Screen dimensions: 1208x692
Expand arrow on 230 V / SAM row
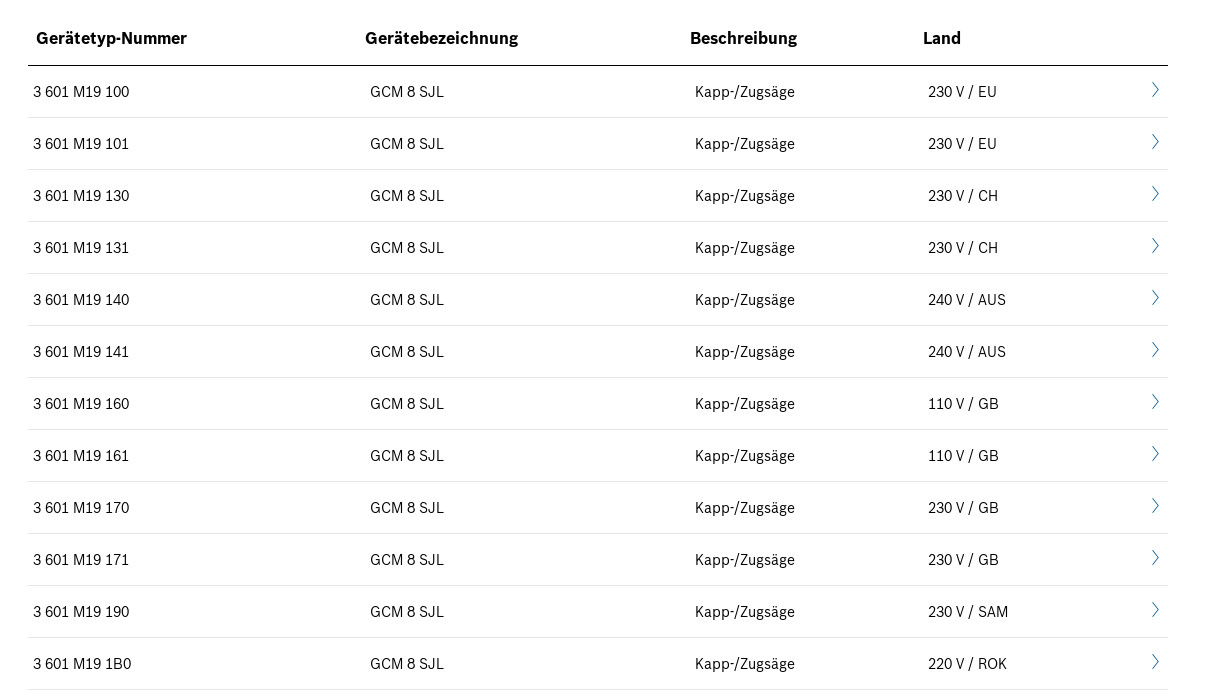pyautogui.click(x=1155, y=610)
